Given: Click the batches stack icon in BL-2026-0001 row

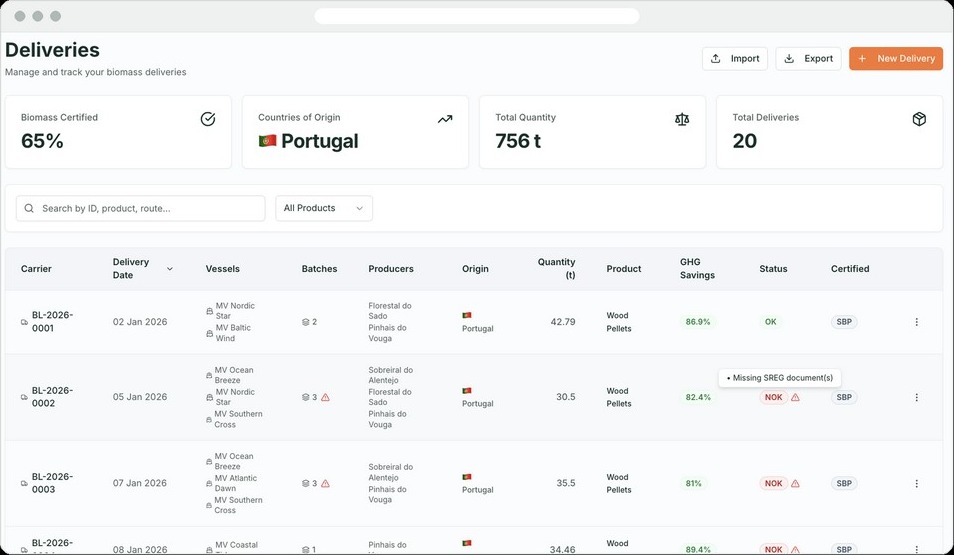Looking at the screenshot, I should [x=305, y=322].
